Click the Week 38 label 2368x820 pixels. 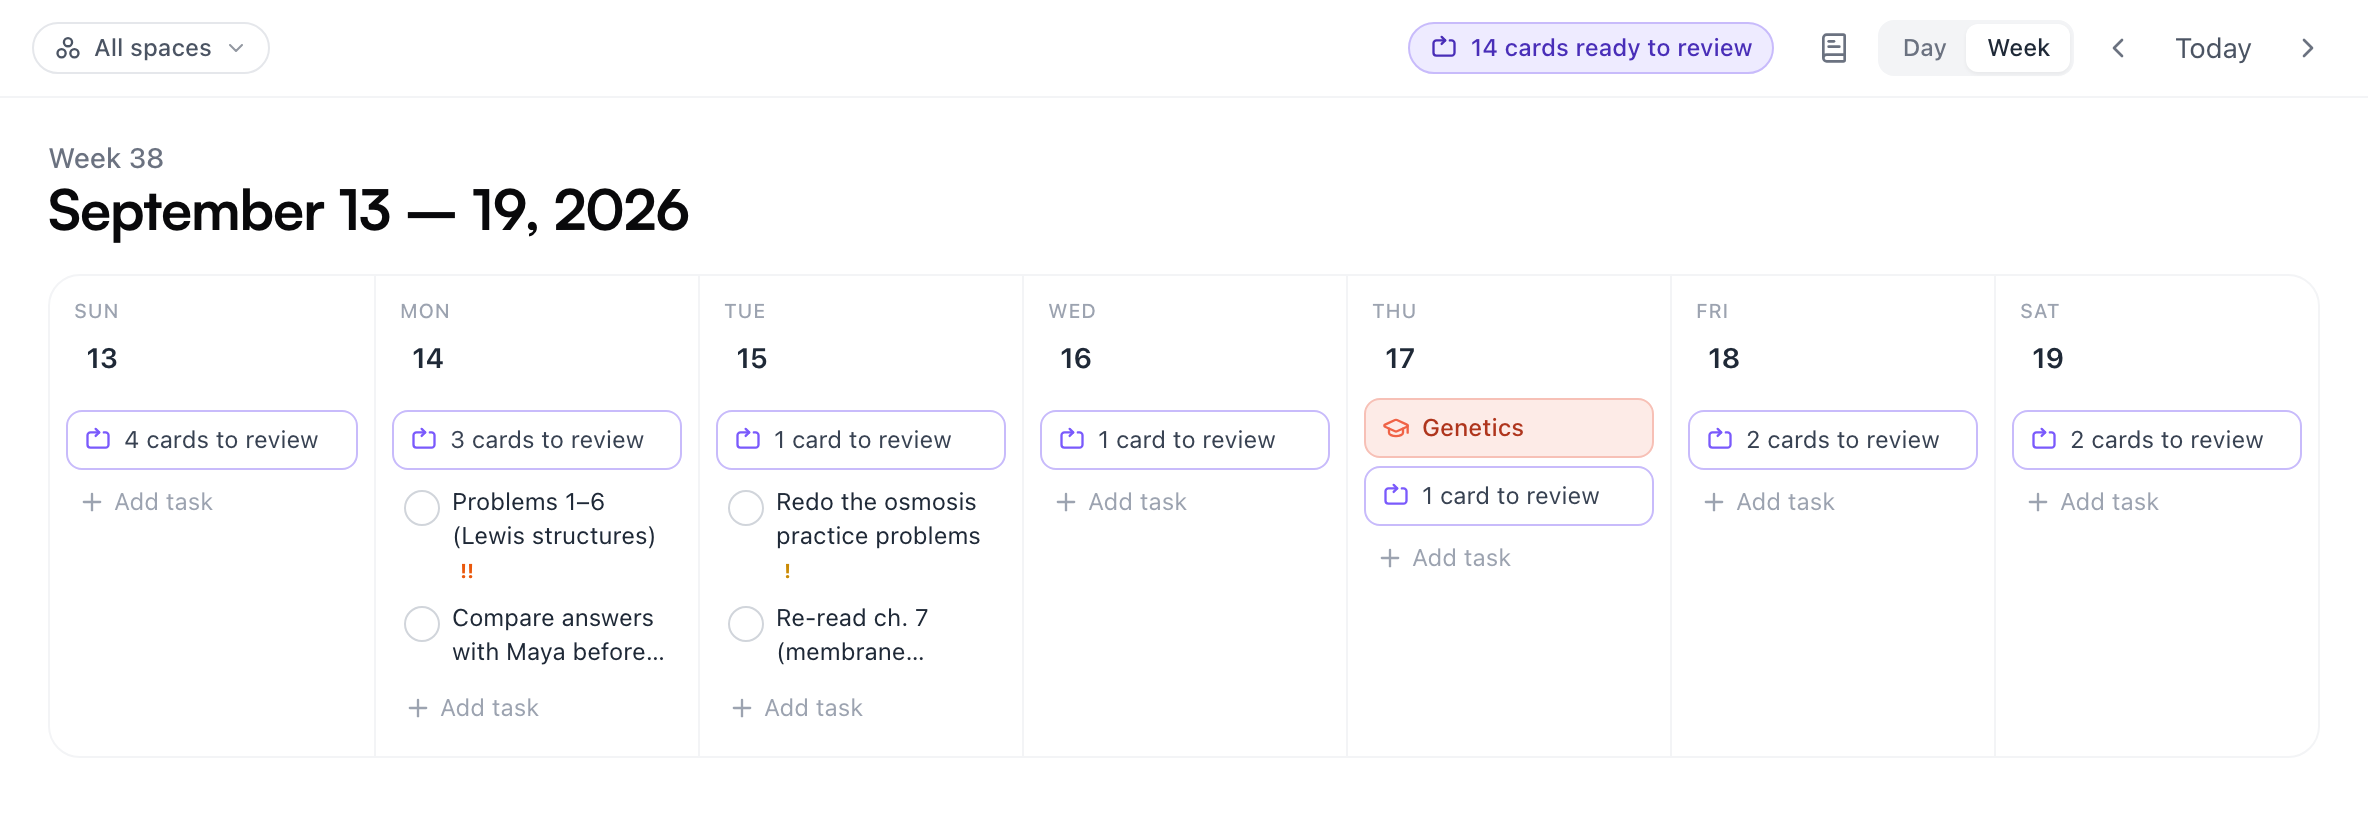coord(106,158)
